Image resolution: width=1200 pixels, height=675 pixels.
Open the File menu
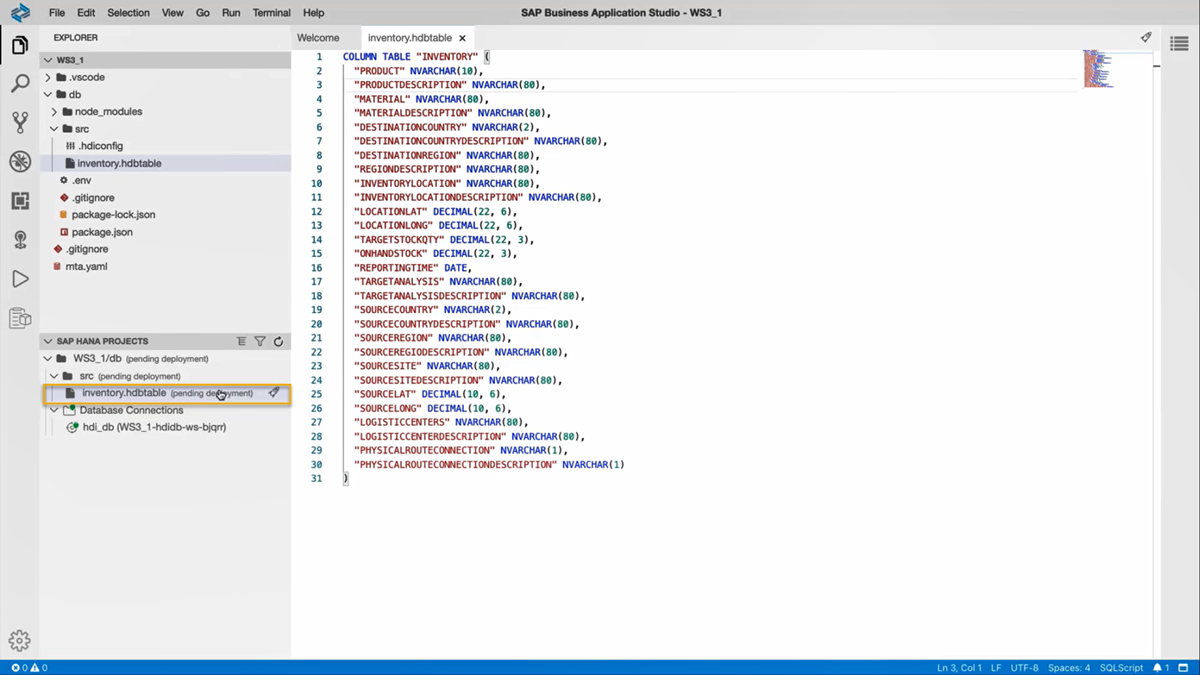coord(57,13)
